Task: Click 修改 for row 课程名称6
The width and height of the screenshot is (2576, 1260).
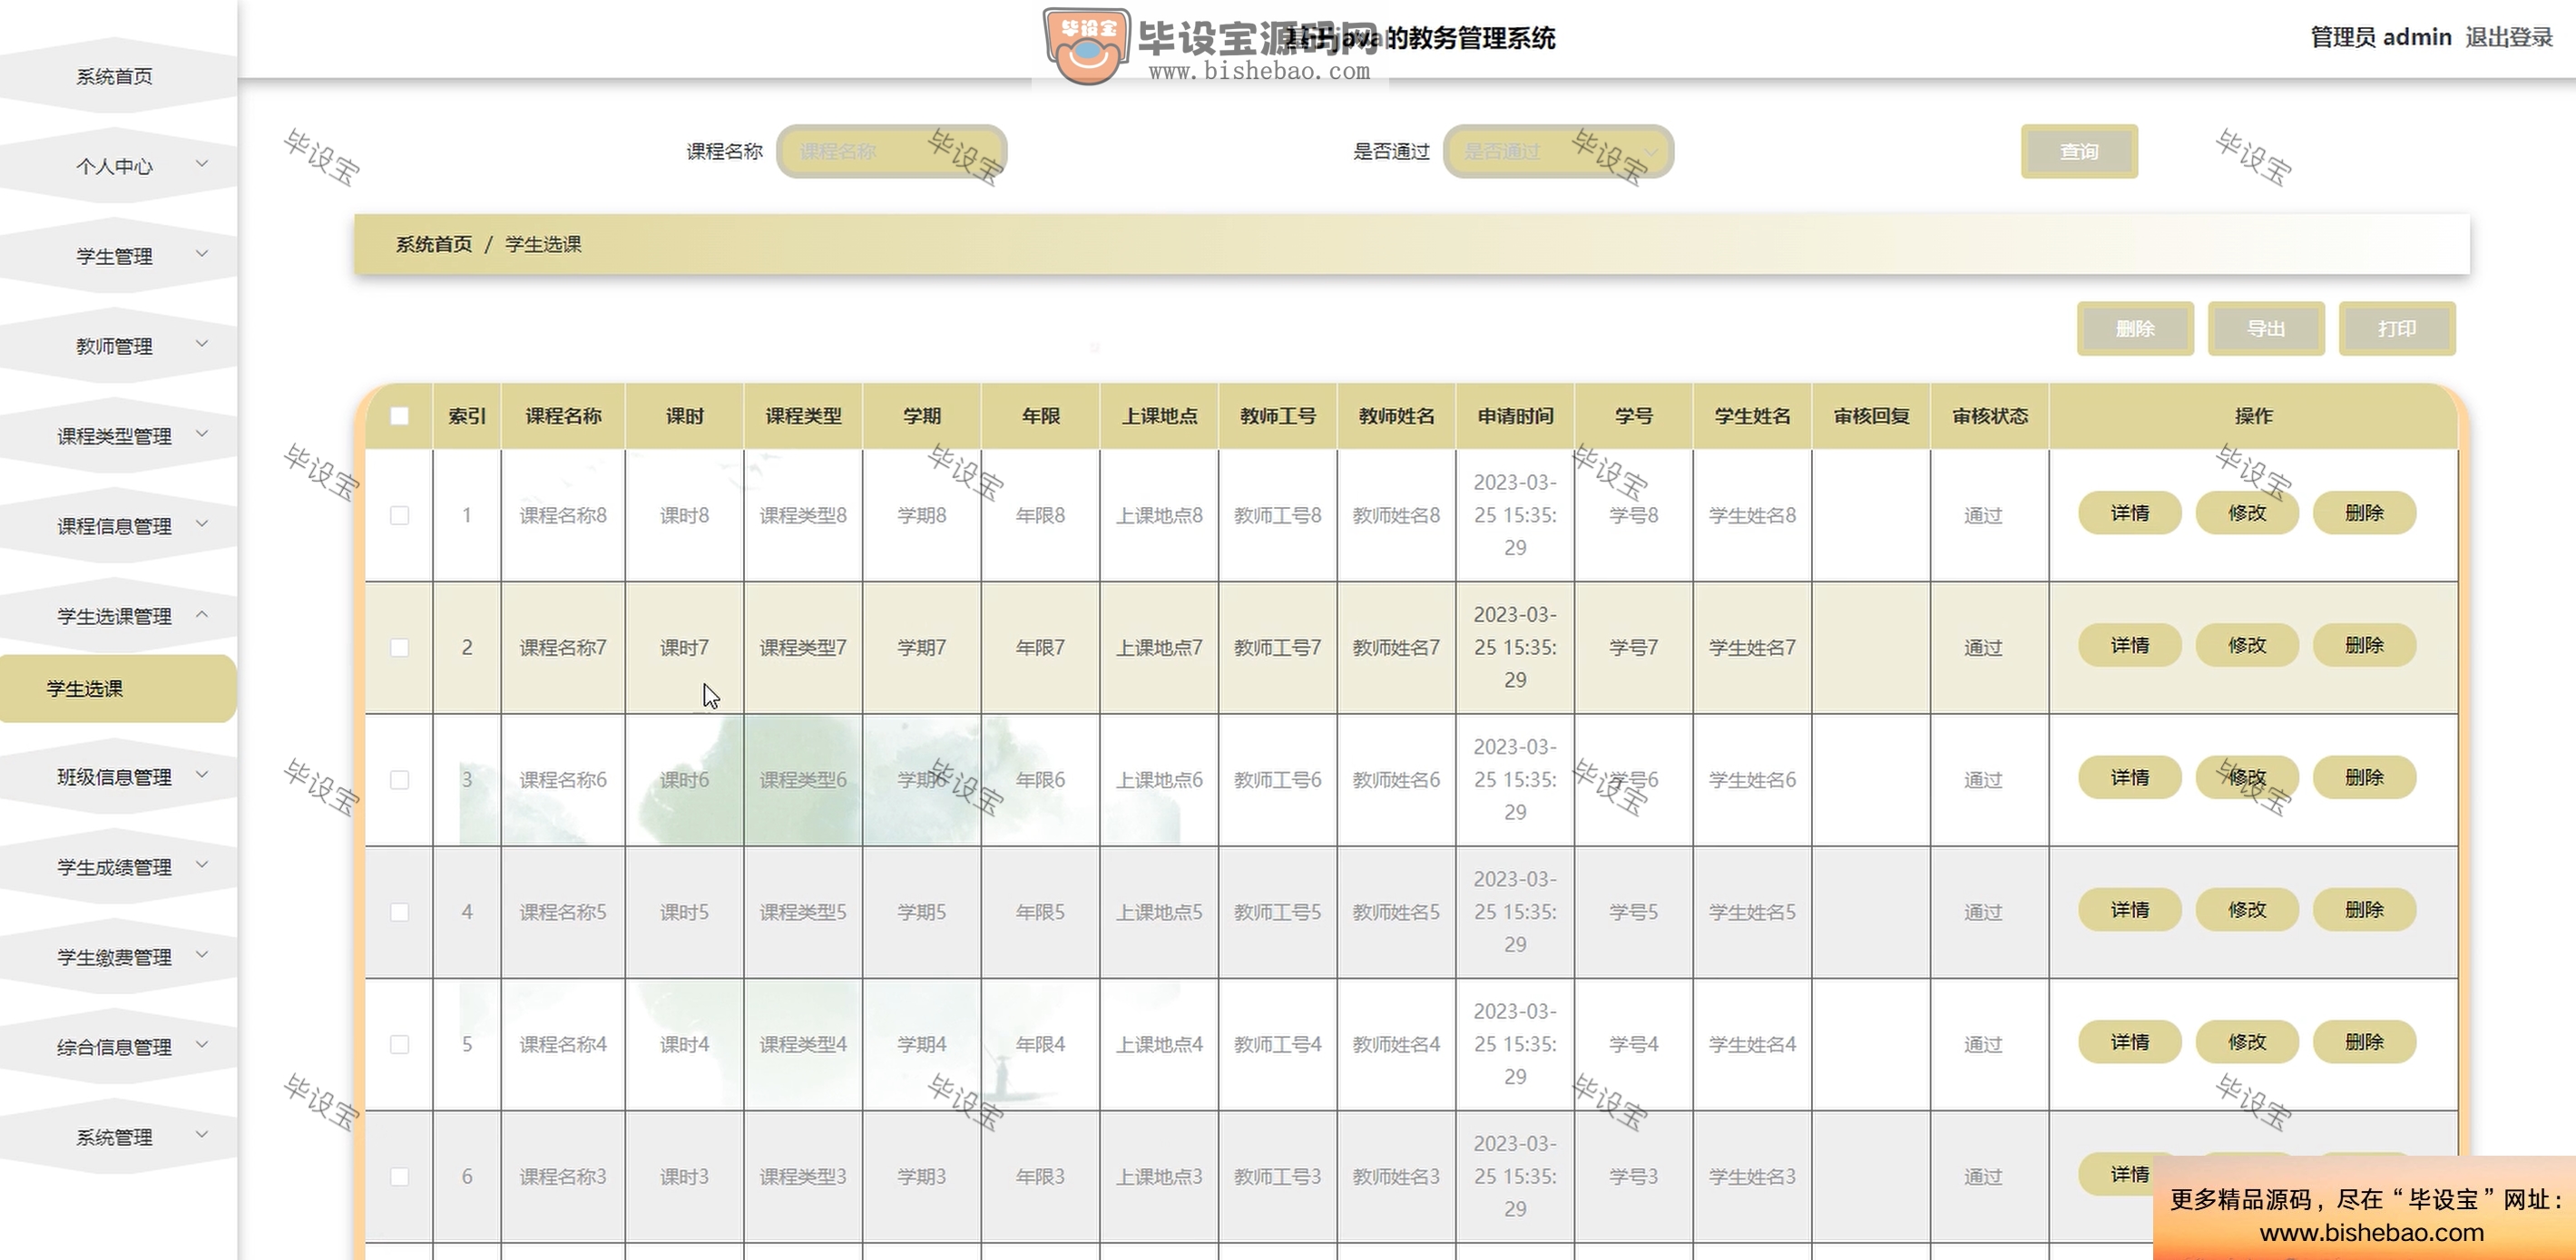Action: click(2247, 777)
